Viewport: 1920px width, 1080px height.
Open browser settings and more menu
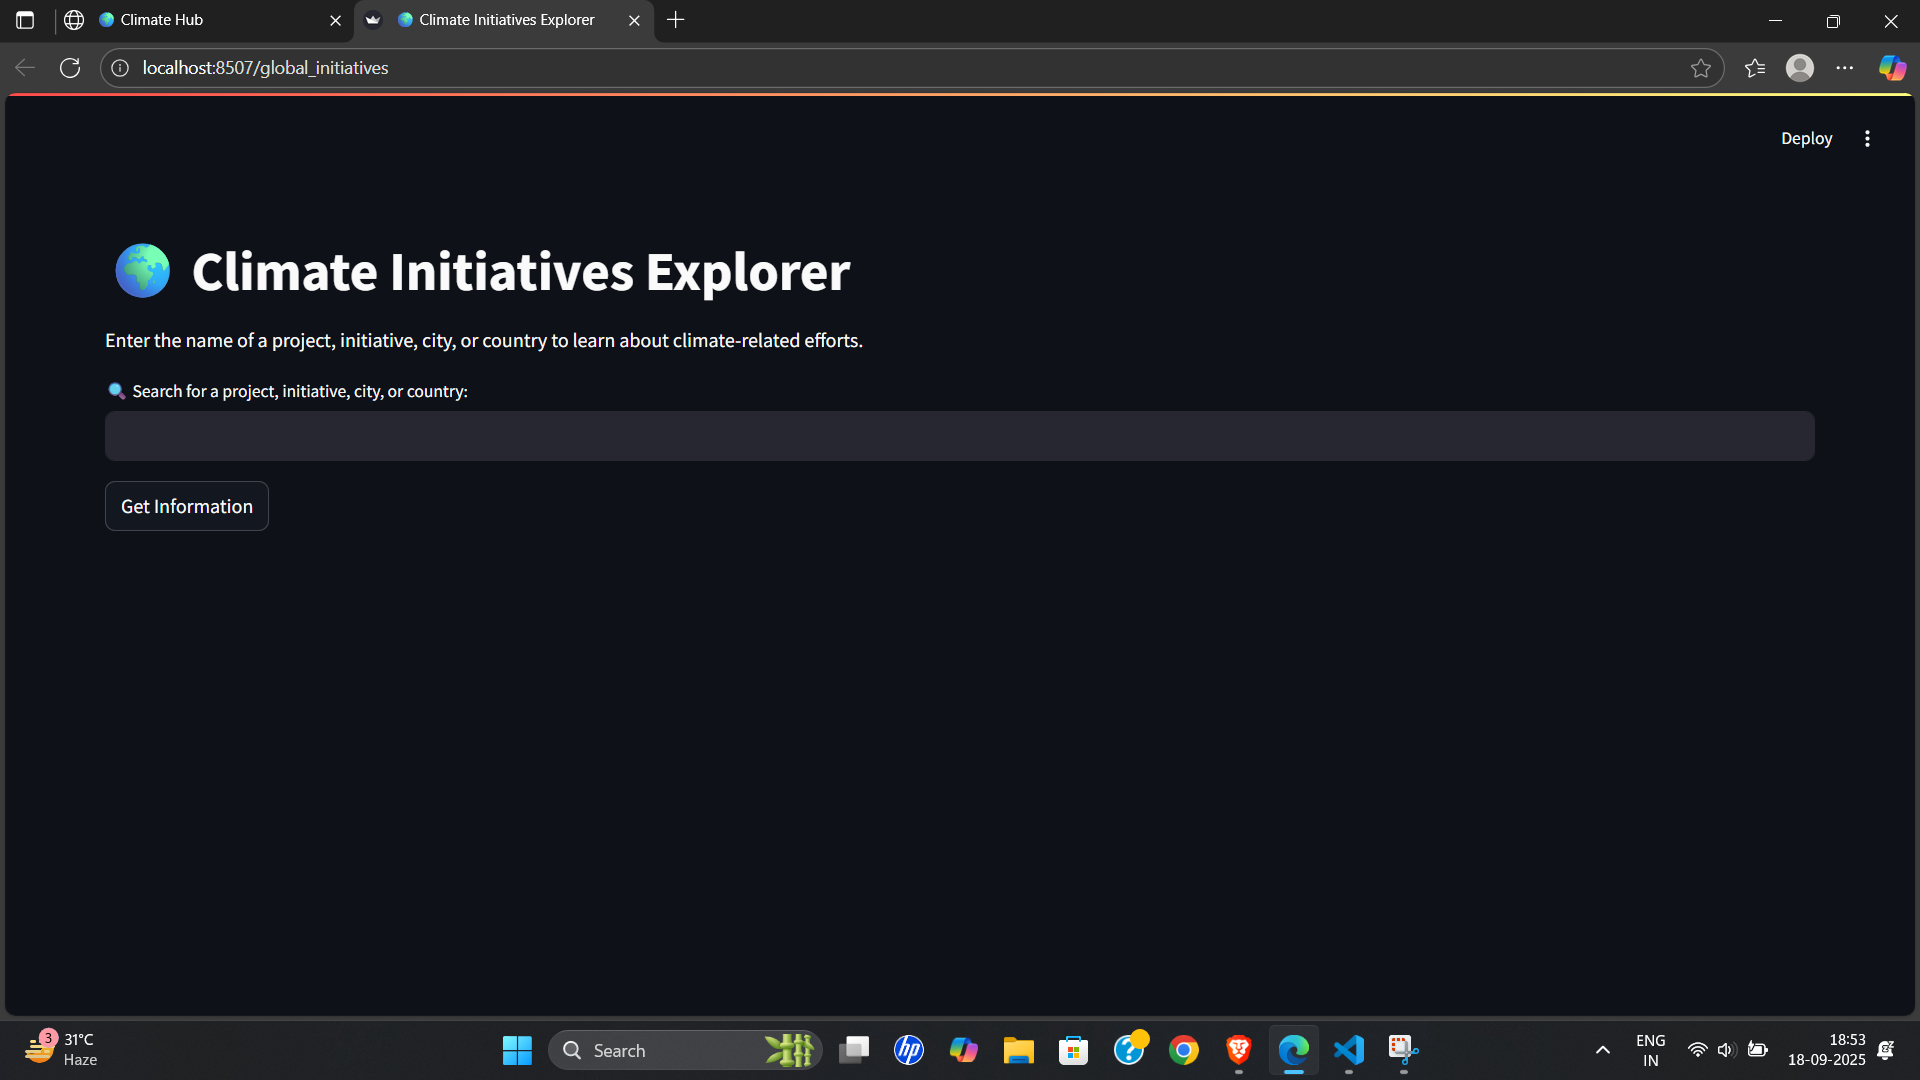(x=1845, y=68)
